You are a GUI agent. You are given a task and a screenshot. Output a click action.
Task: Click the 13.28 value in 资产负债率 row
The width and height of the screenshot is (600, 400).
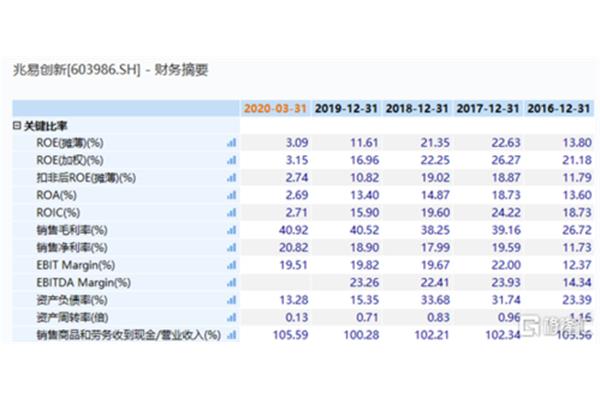click(293, 300)
